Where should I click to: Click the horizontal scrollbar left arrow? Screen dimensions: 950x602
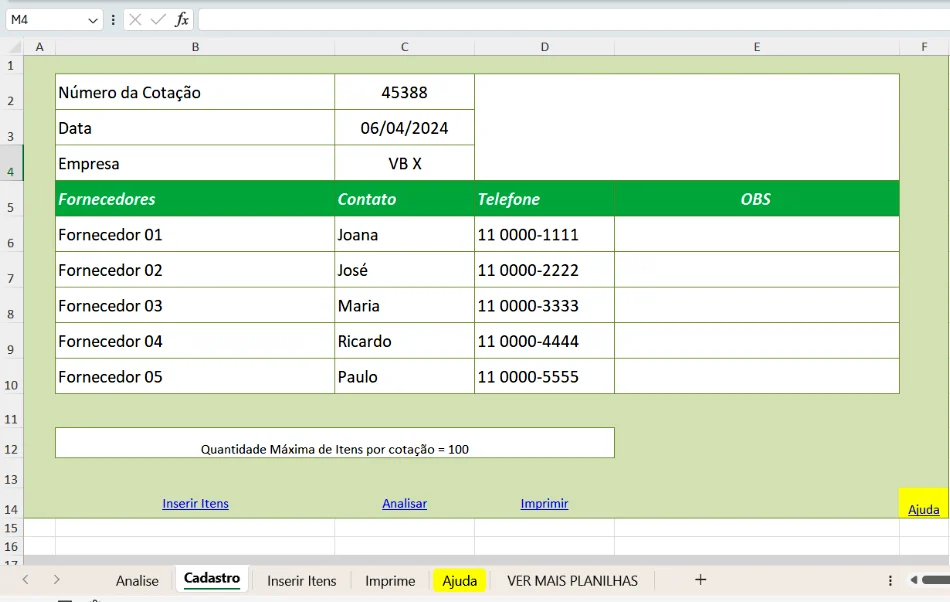914,580
